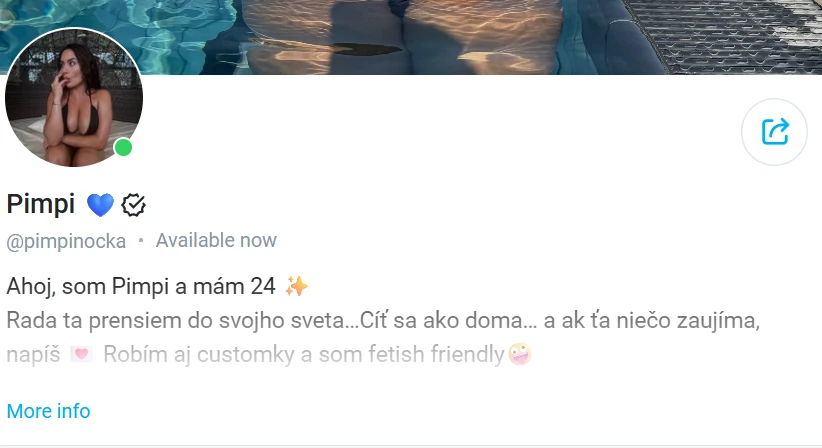The image size is (822, 448).
Task: Click the verified checkmark badge next to Pimpi
Action: (133, 205)
